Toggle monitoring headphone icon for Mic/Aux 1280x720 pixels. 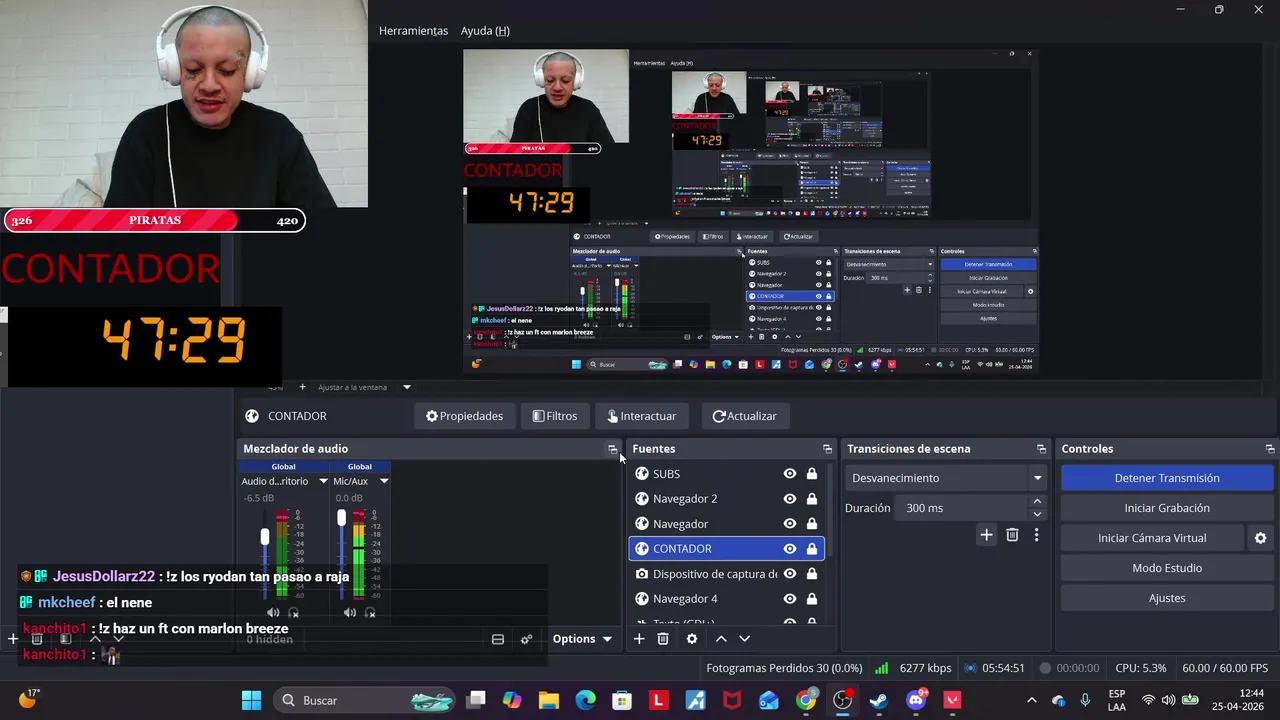pyautogui.click(x=369, y=612)
